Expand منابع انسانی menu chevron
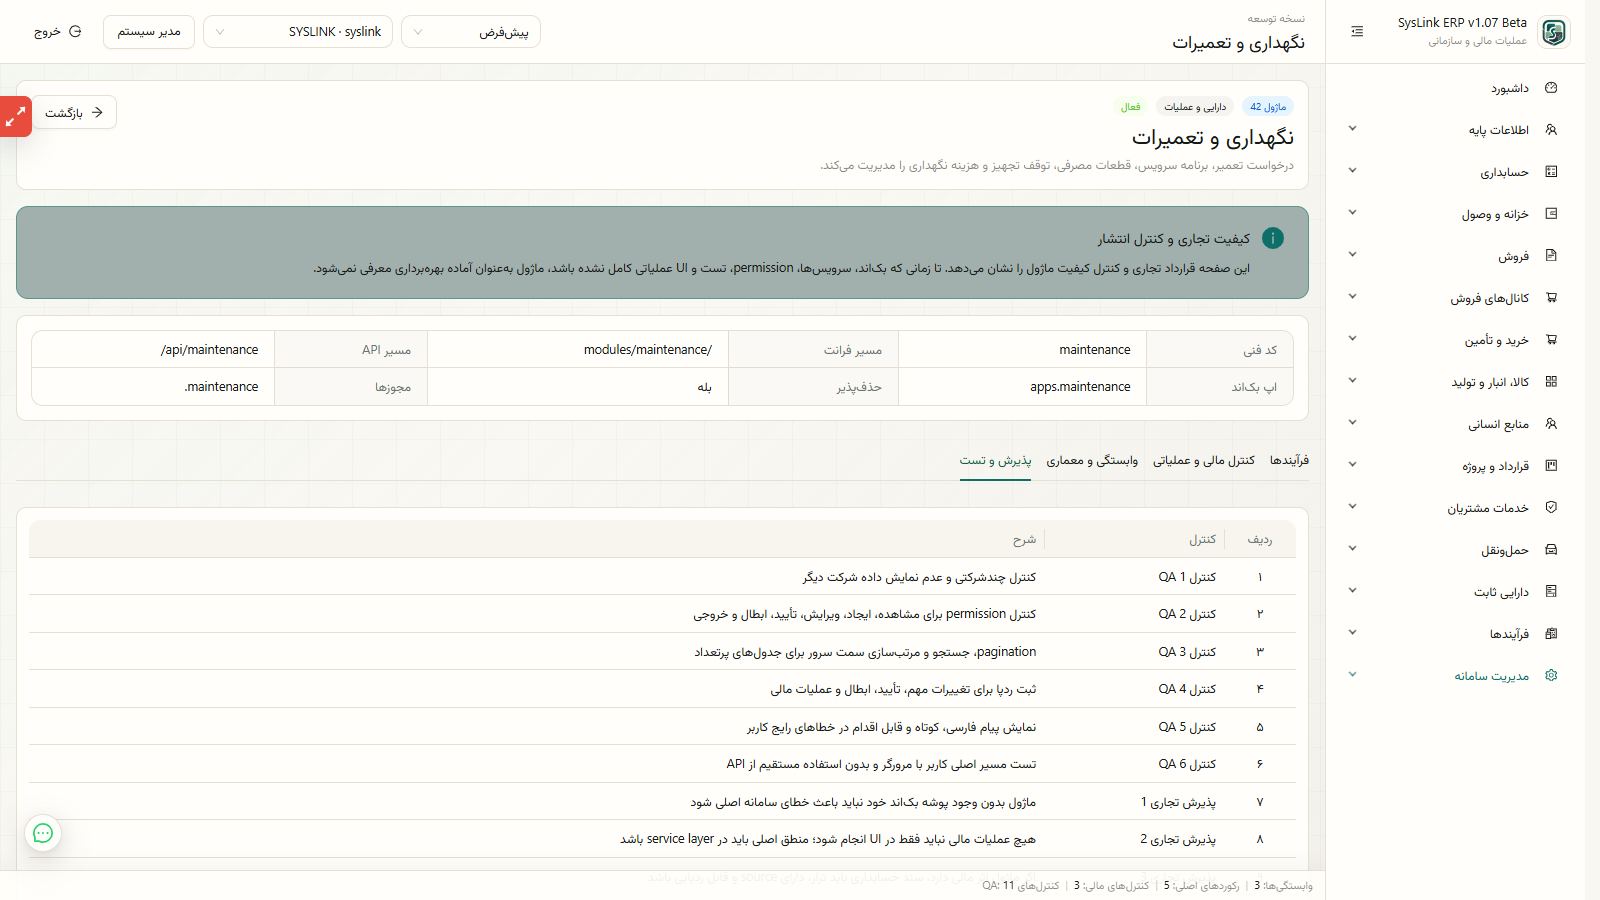 1352,423
